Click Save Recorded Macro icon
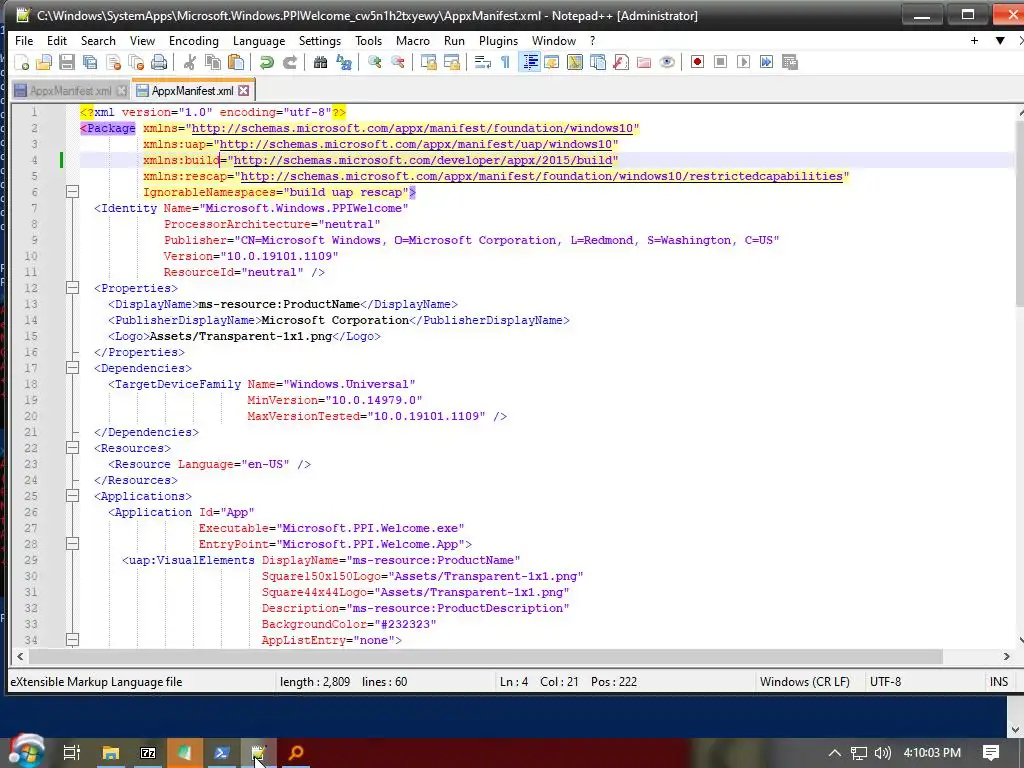This screenshot has height=768, width=1024. [x=790, y=62]
